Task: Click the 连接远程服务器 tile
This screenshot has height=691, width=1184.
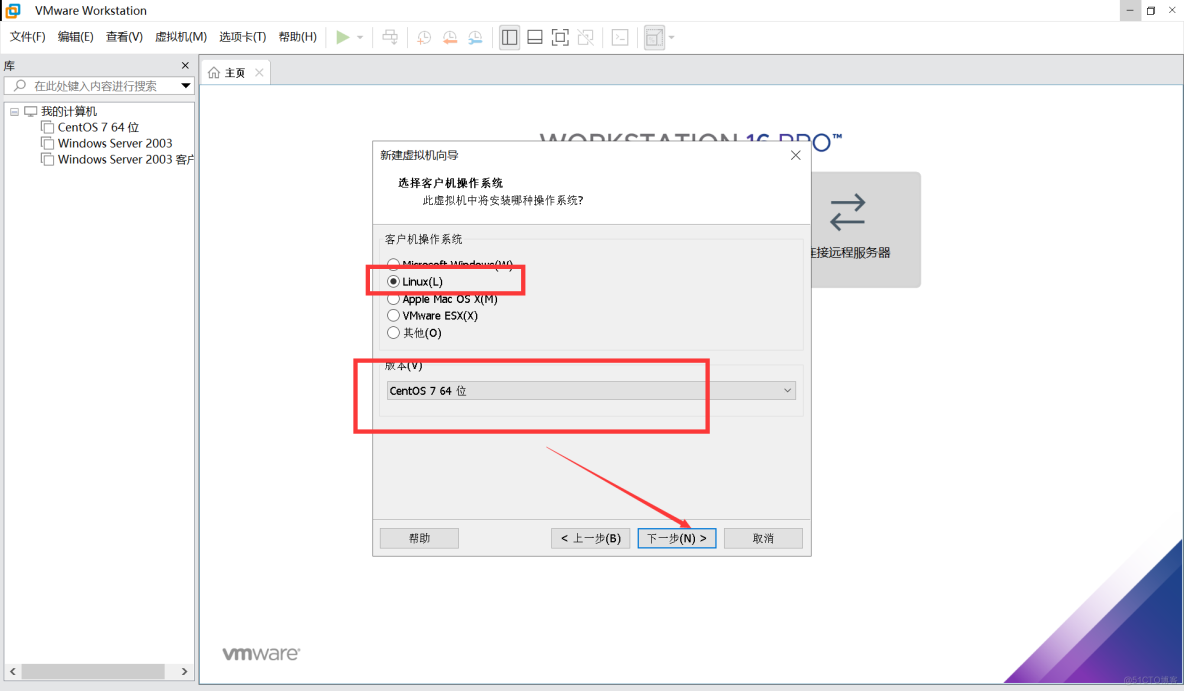Action: 865,230
